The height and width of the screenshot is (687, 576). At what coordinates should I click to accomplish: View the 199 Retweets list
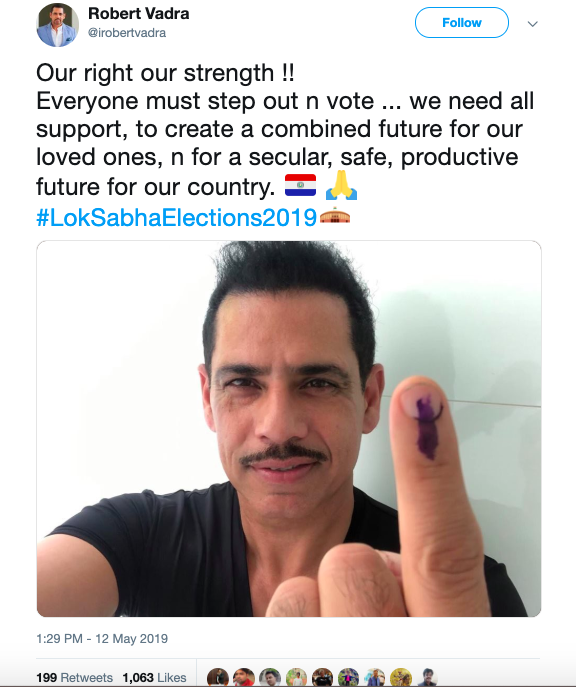coord(74,677)
